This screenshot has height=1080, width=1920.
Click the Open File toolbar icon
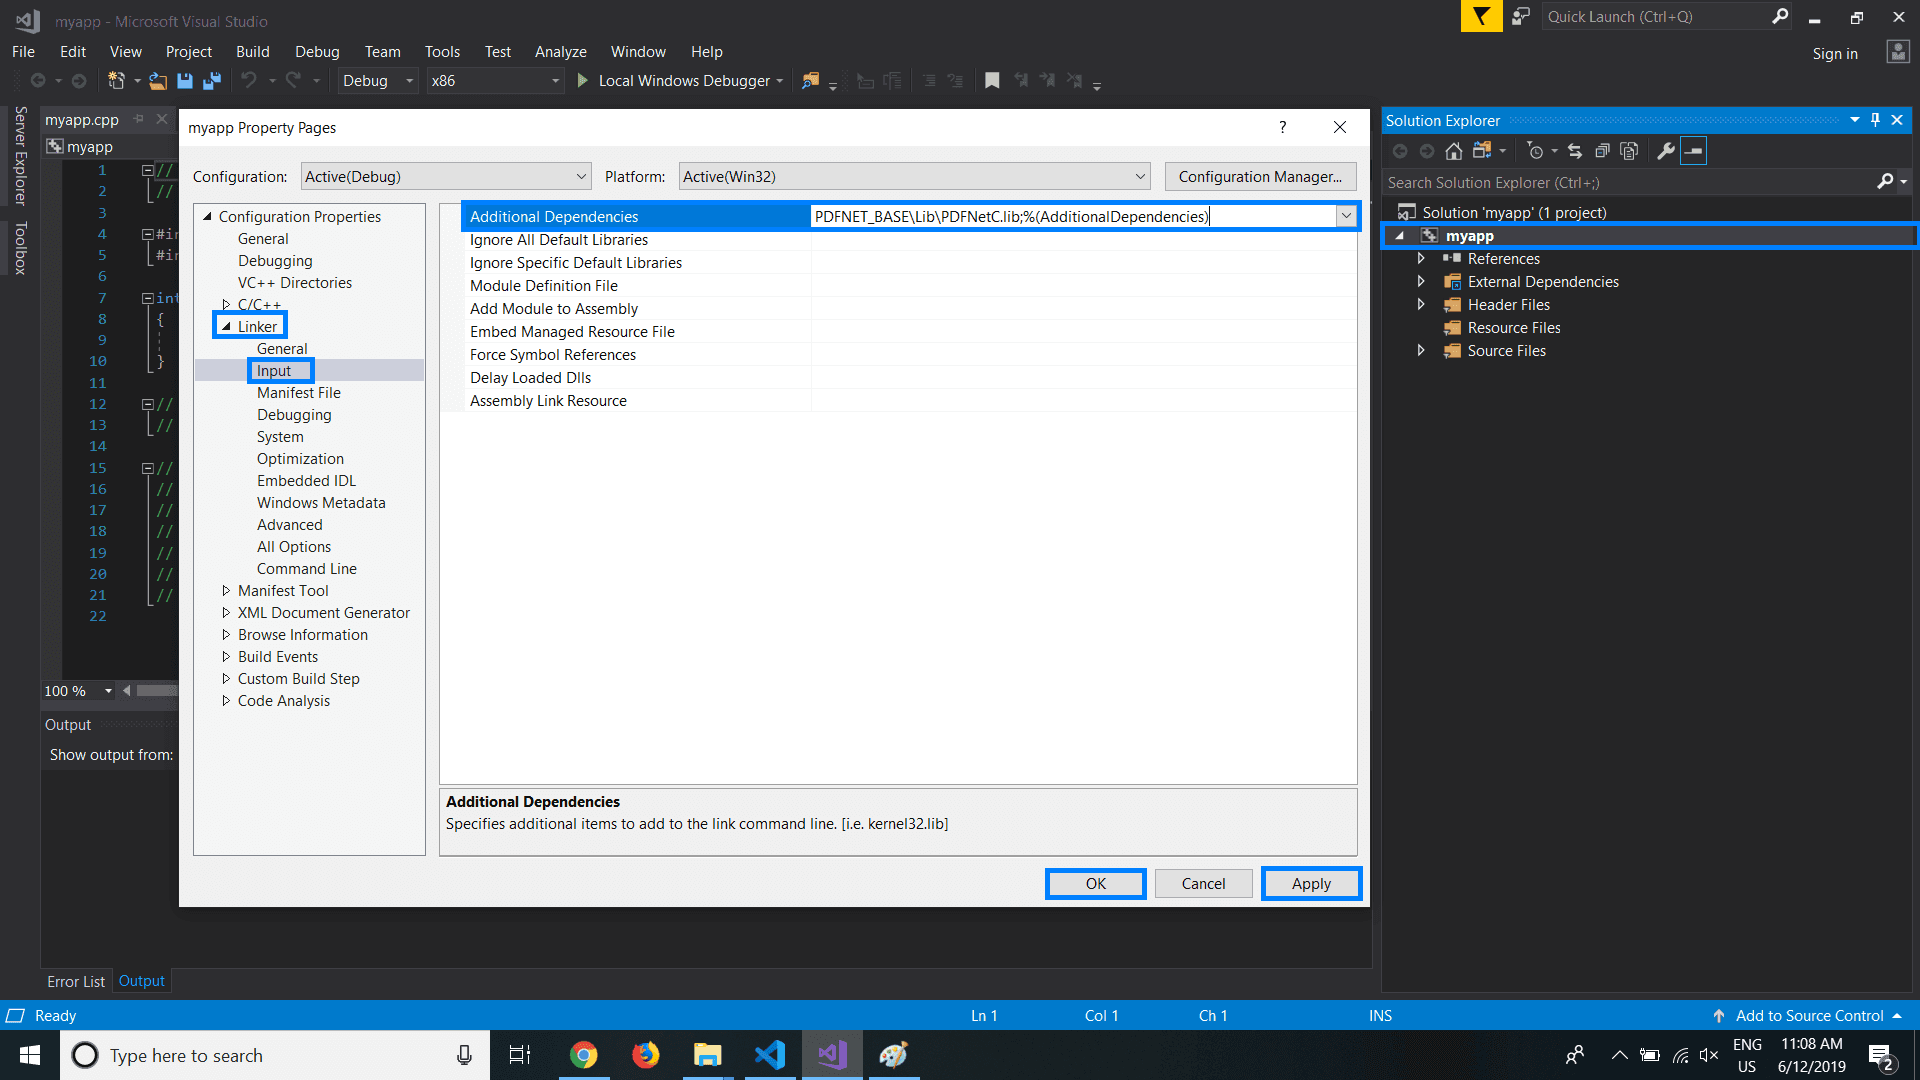[x=158, y=81]
